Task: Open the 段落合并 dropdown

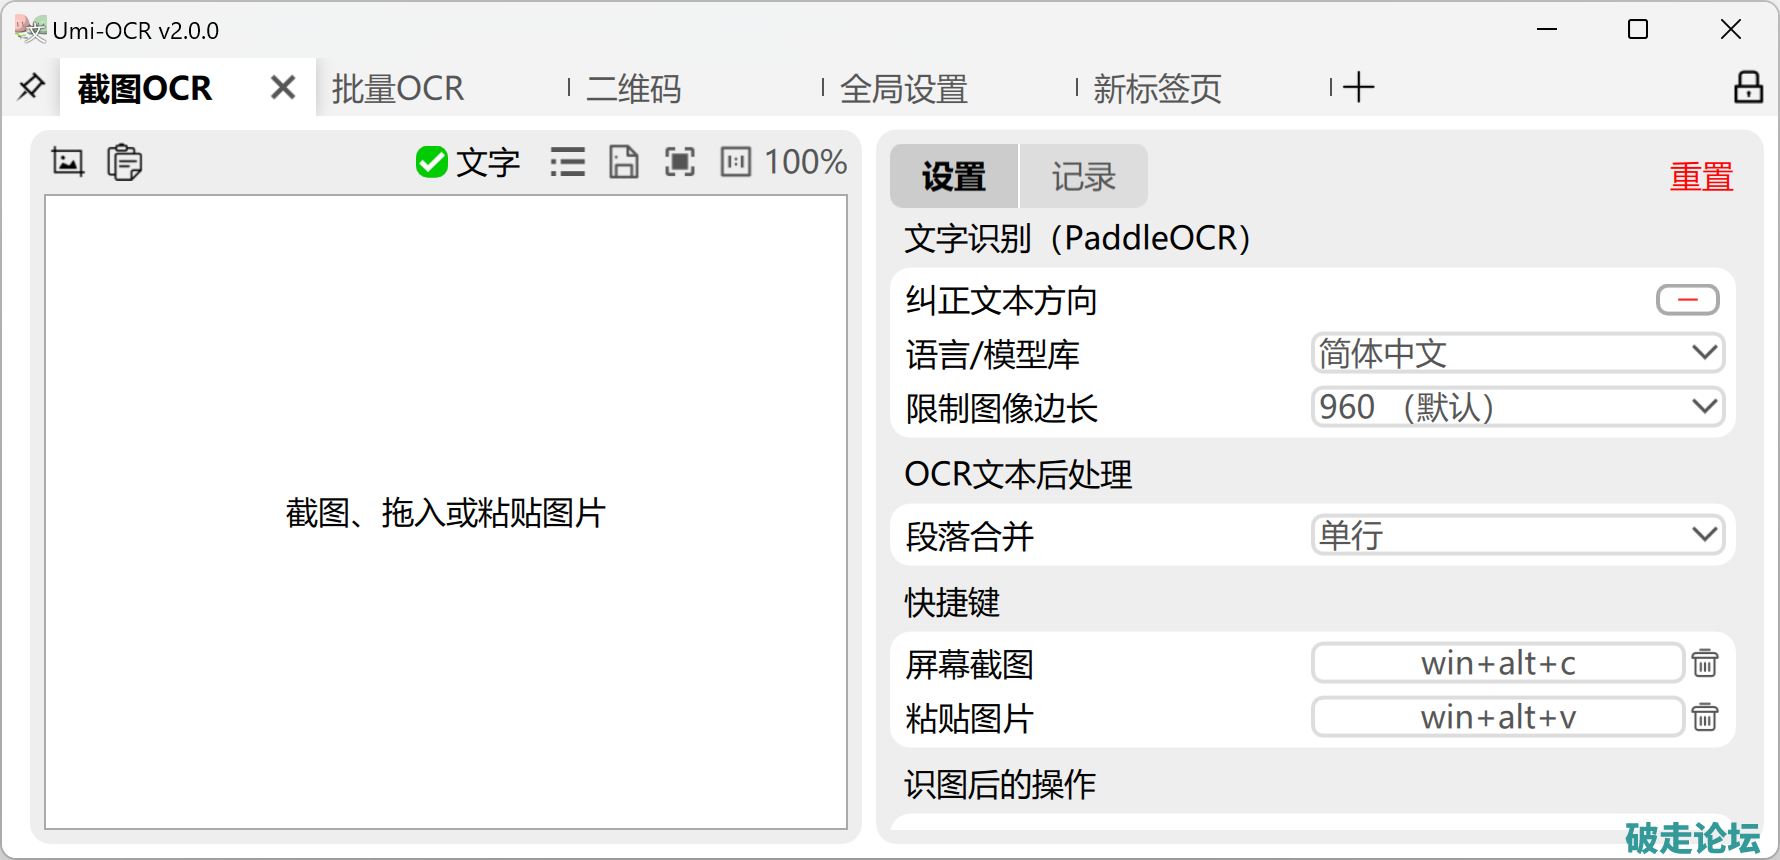Action: [1517, 535]
